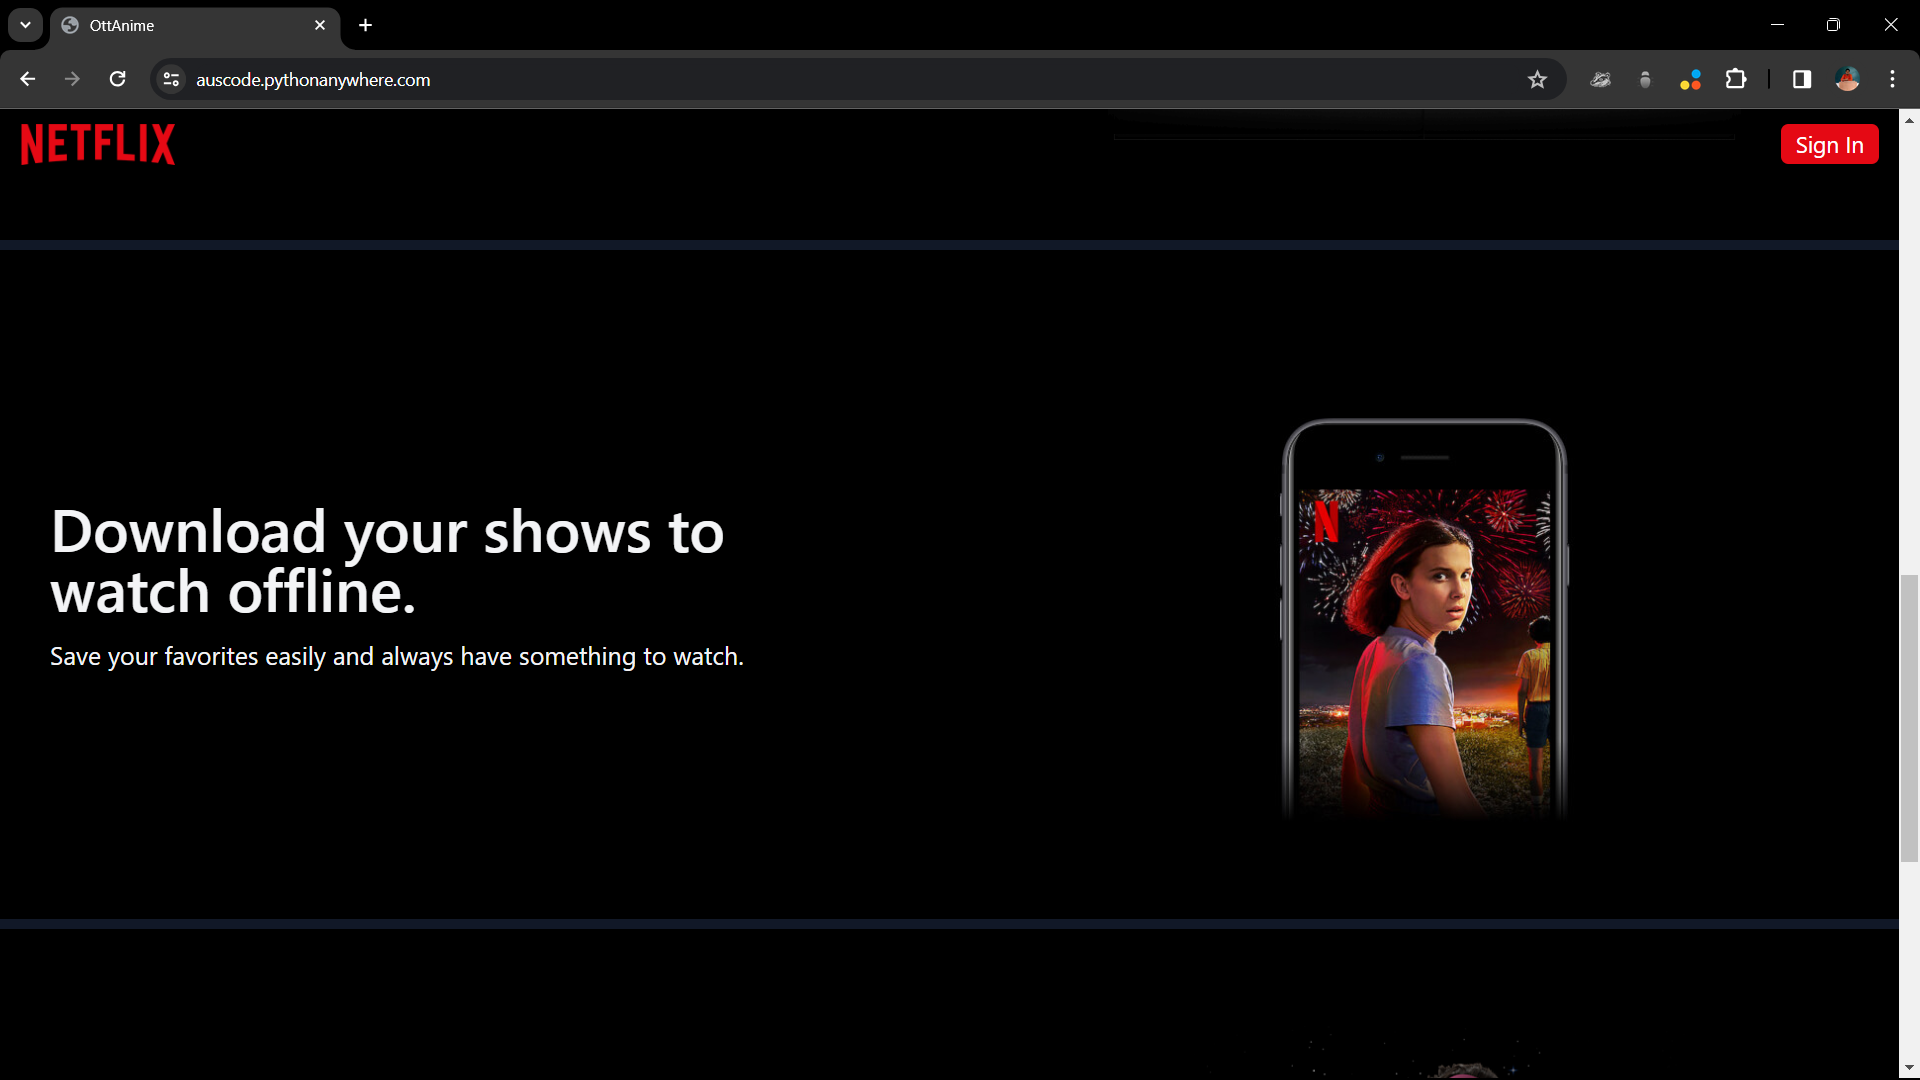The image size is (1920, 1080).
Task: Close the OttAnime tab
Action: point(320,25)
